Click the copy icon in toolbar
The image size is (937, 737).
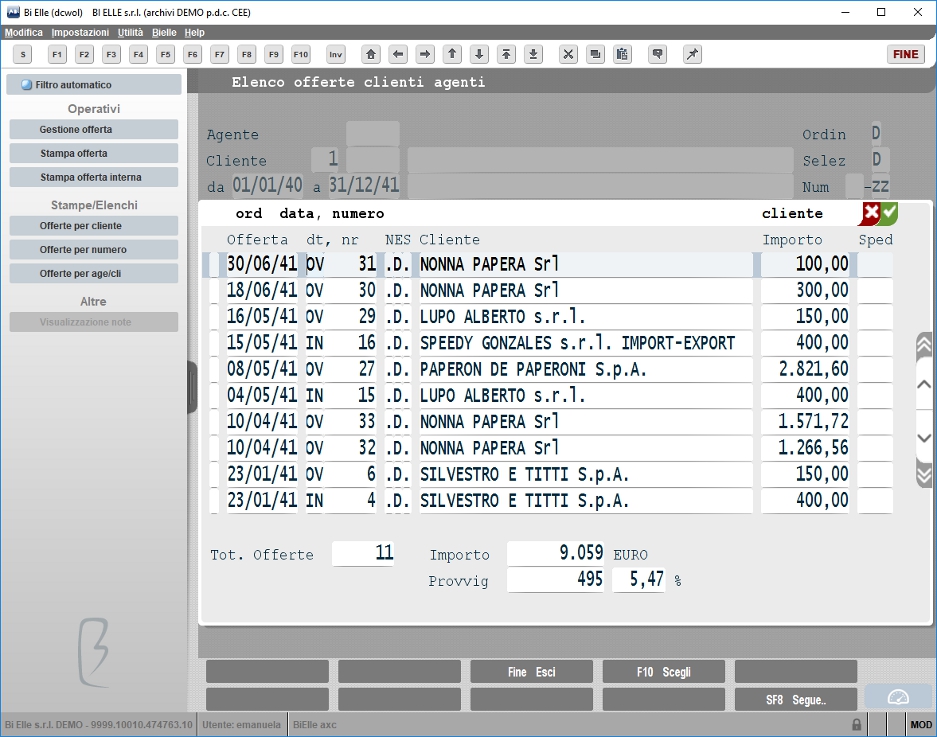coord(595,54)
